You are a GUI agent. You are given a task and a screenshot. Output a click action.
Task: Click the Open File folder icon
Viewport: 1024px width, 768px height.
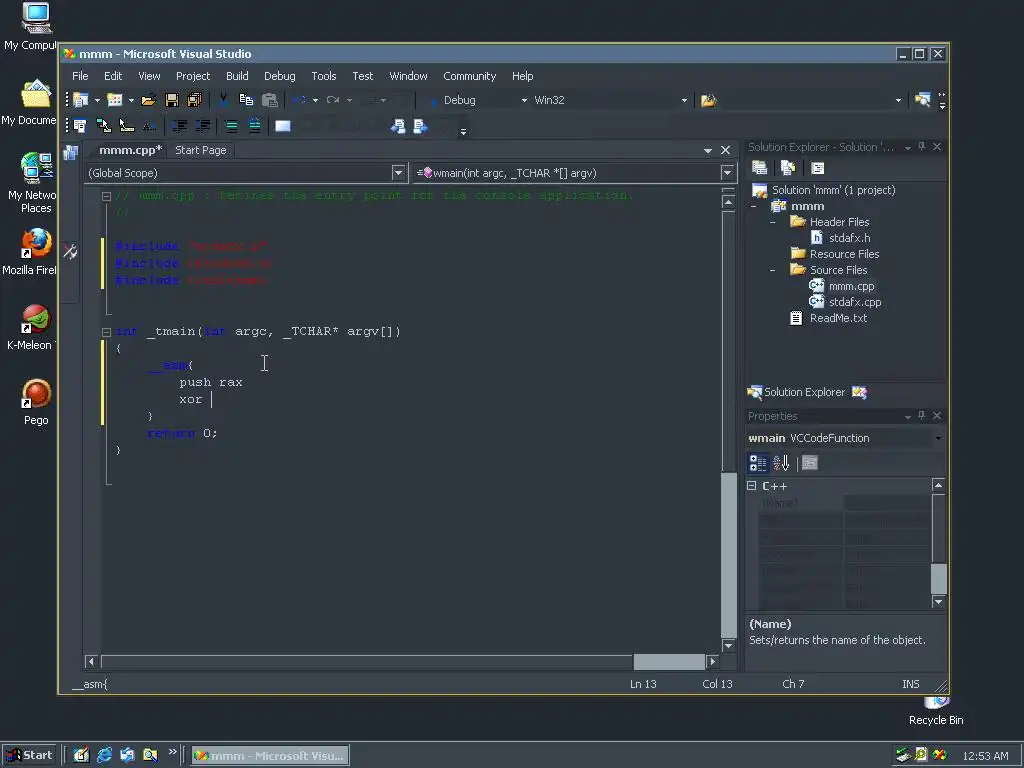(148, 100)
